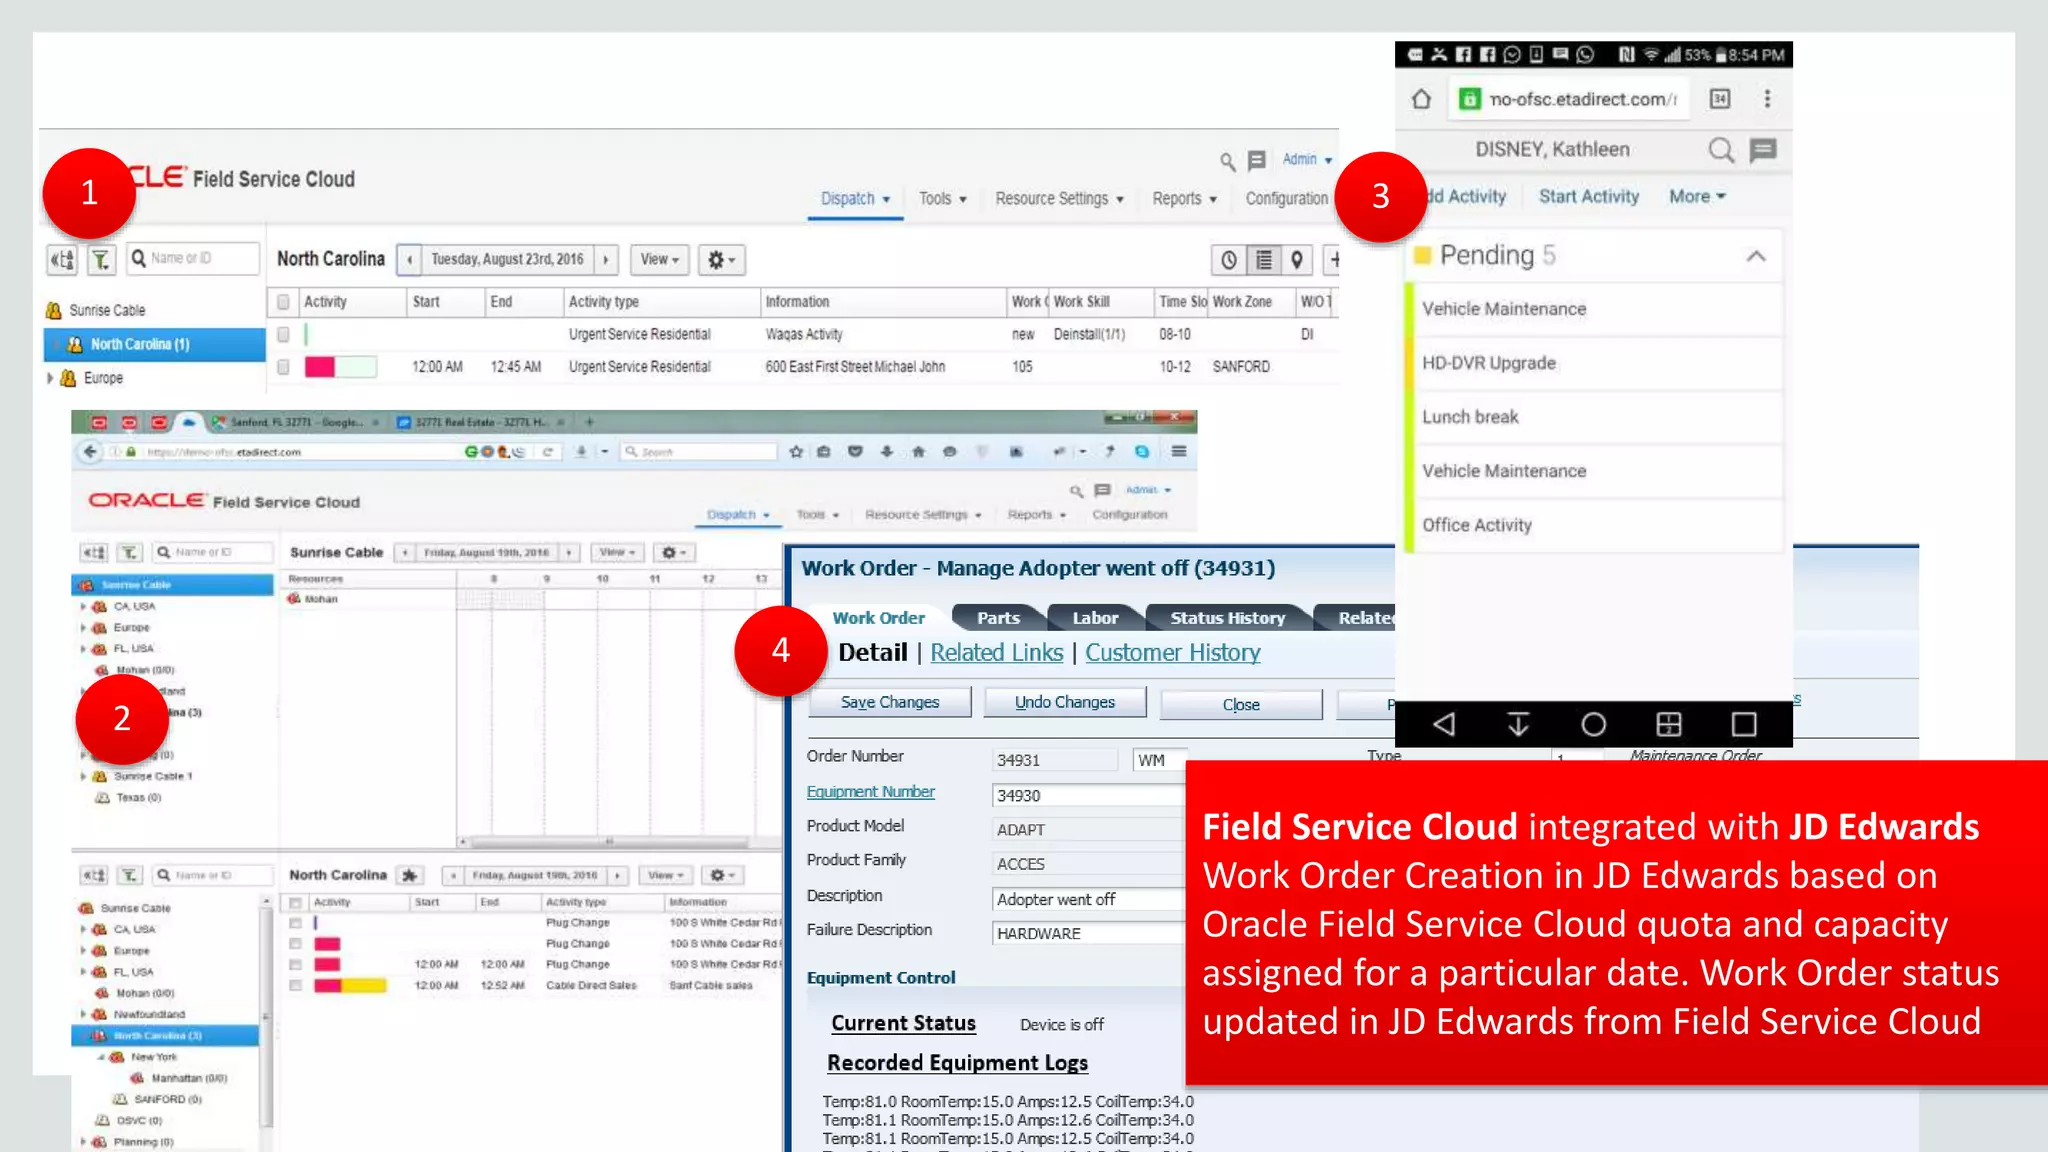Screen dimensions: 2048x1152
Task: Go to previous day before Tuesday, August 23rd
Action: [x=409, y=260]
